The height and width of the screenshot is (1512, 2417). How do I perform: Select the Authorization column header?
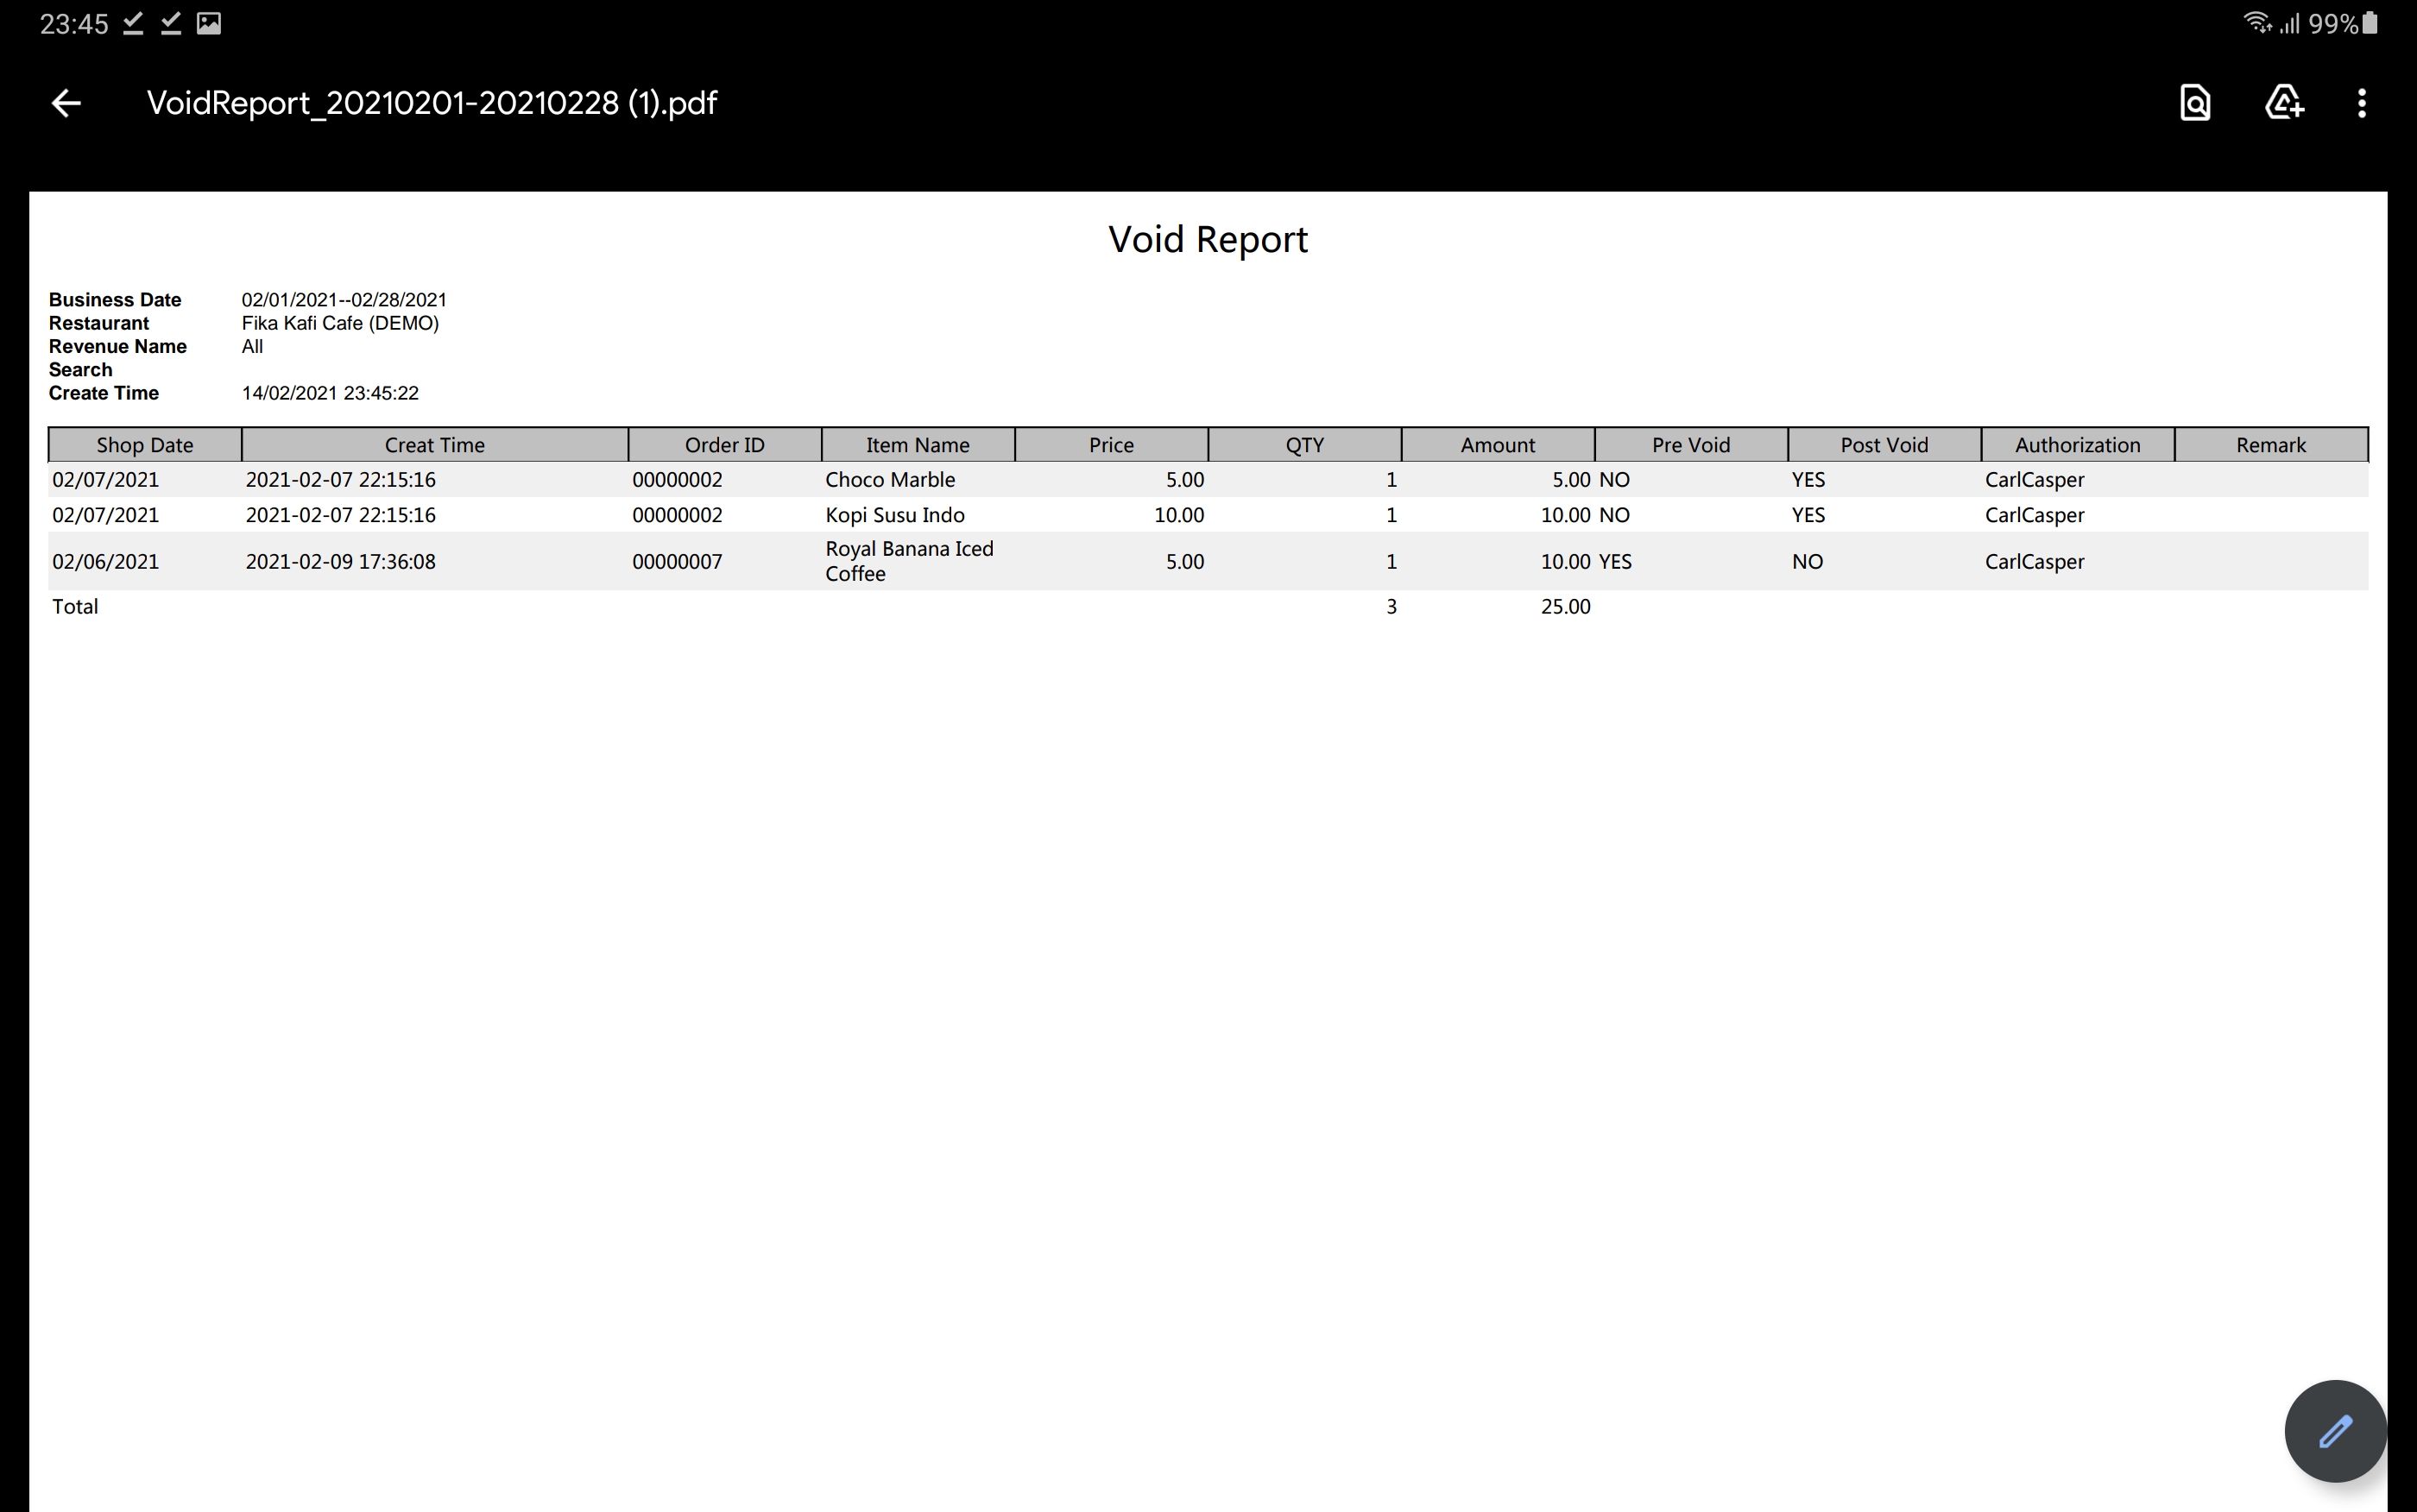[2077, 445]
